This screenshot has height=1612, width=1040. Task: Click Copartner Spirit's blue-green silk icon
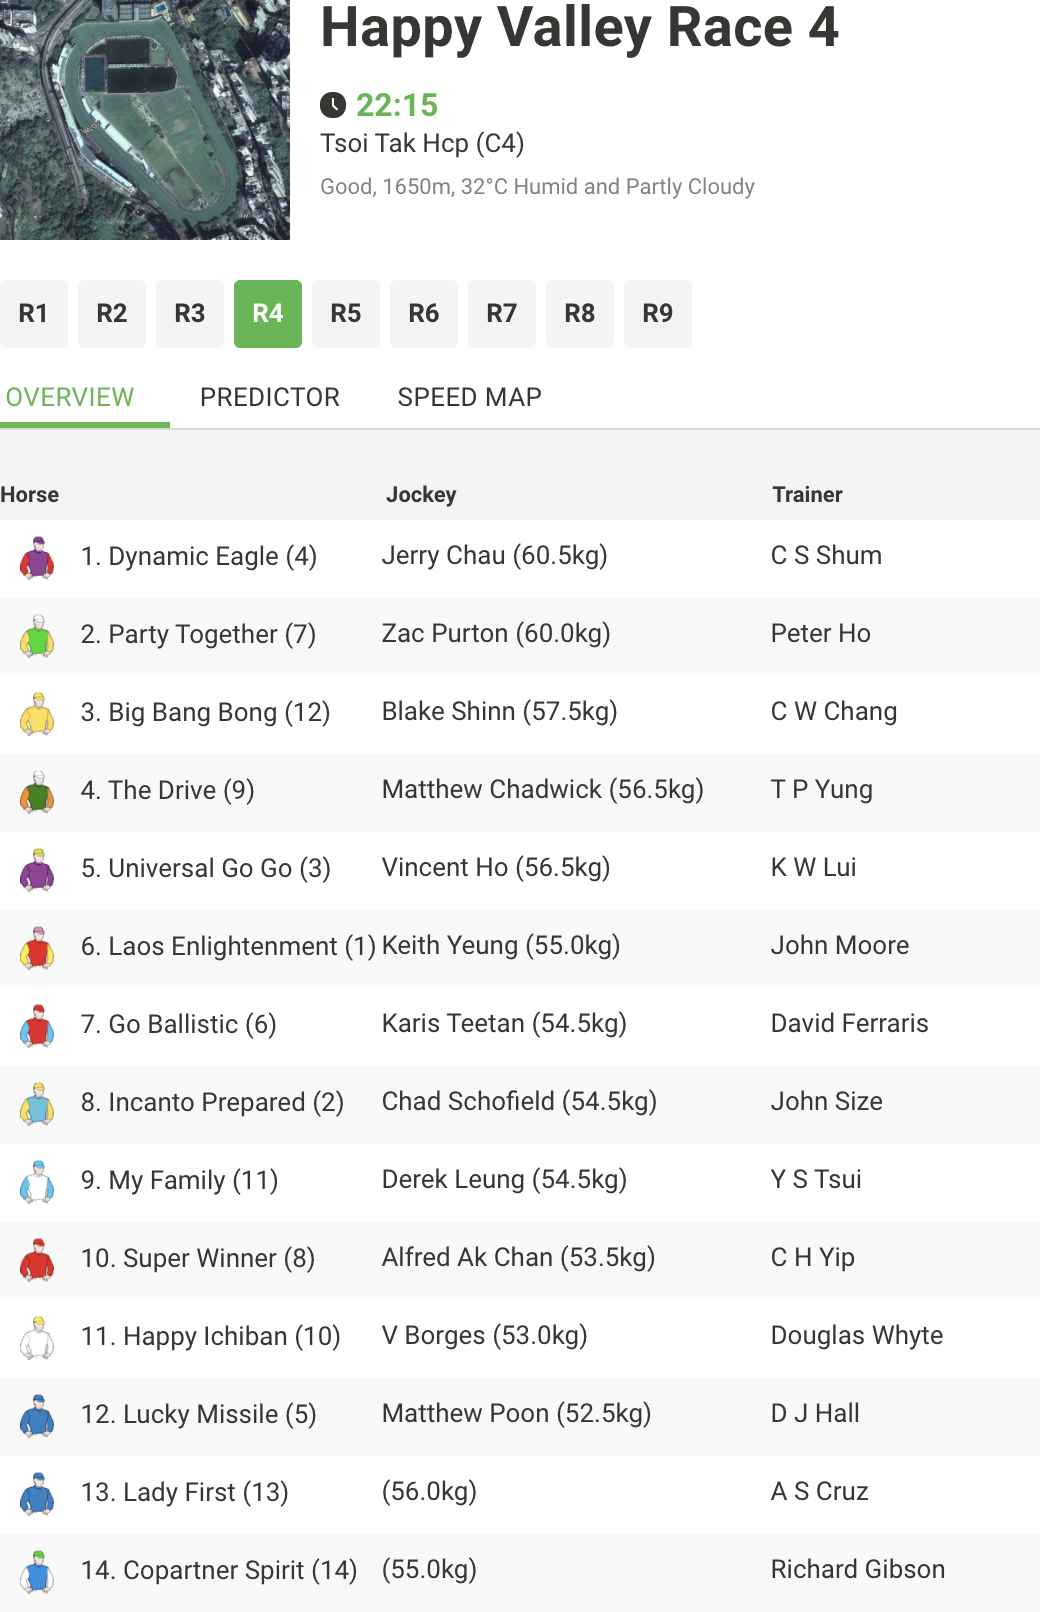point(38,1571)
